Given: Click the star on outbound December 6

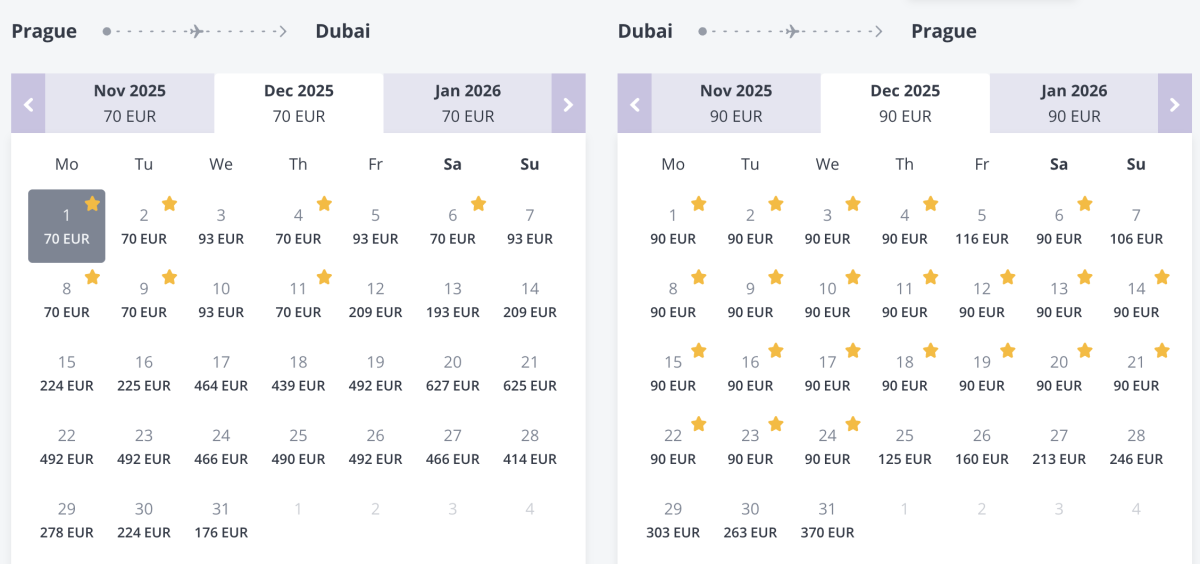Looking at the screenshot, I should (x=478, y=204).
